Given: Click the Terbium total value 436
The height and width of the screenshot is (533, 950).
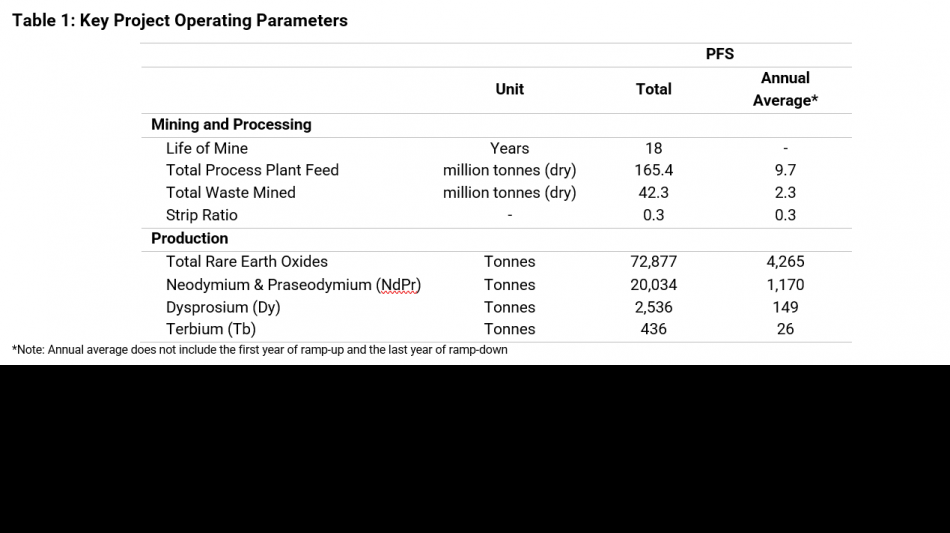Looking at the screenshot, I should (654, 329).
